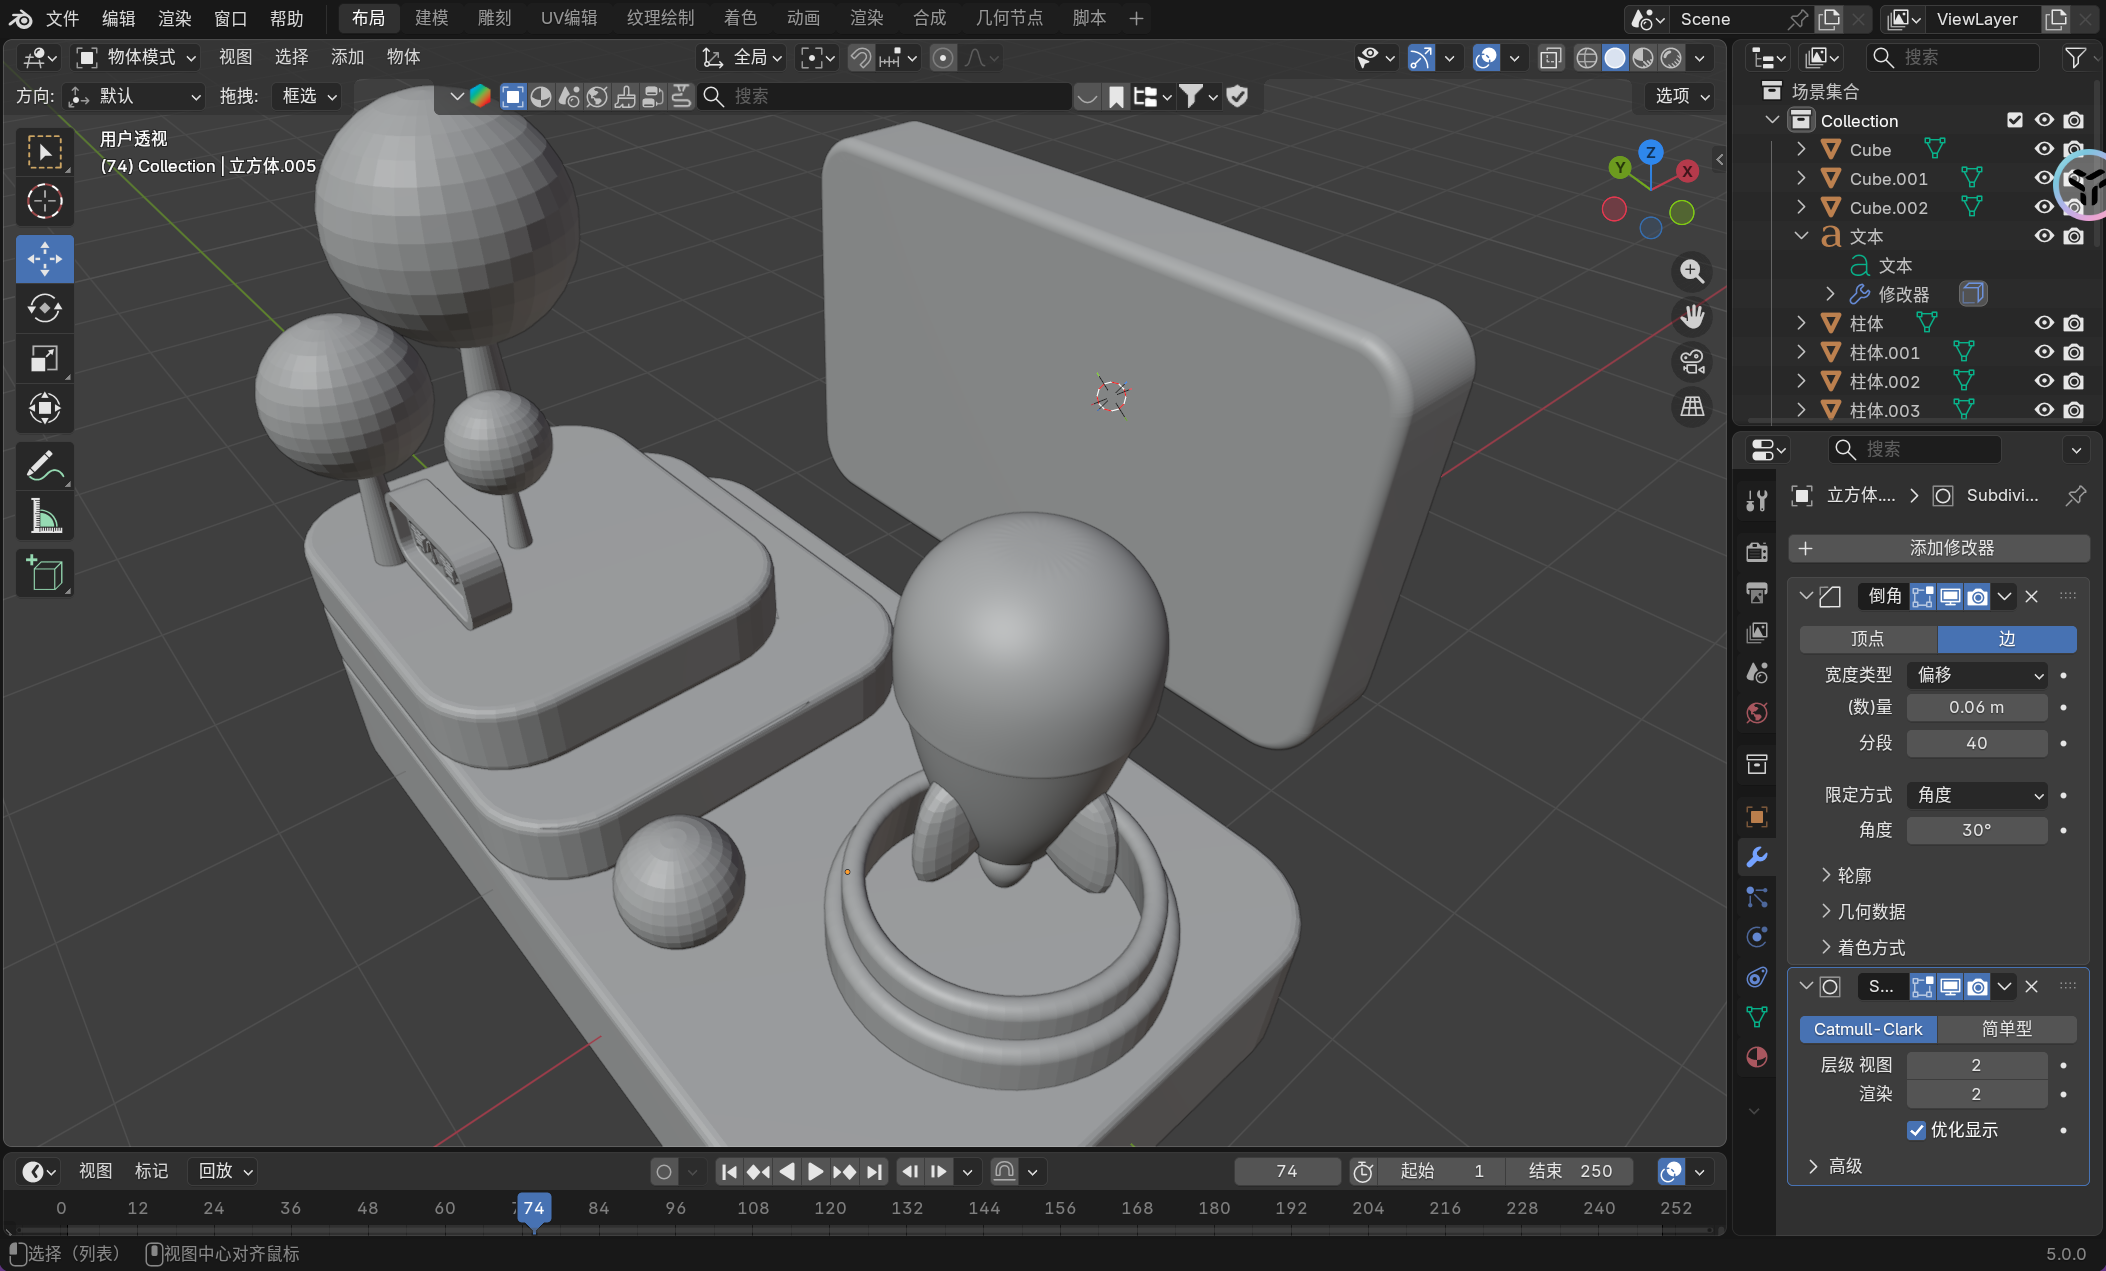Expand the 柱体.001 tree item
The height and width of the screenshot is (1271, 2106).
click(x=1801, y=352)
